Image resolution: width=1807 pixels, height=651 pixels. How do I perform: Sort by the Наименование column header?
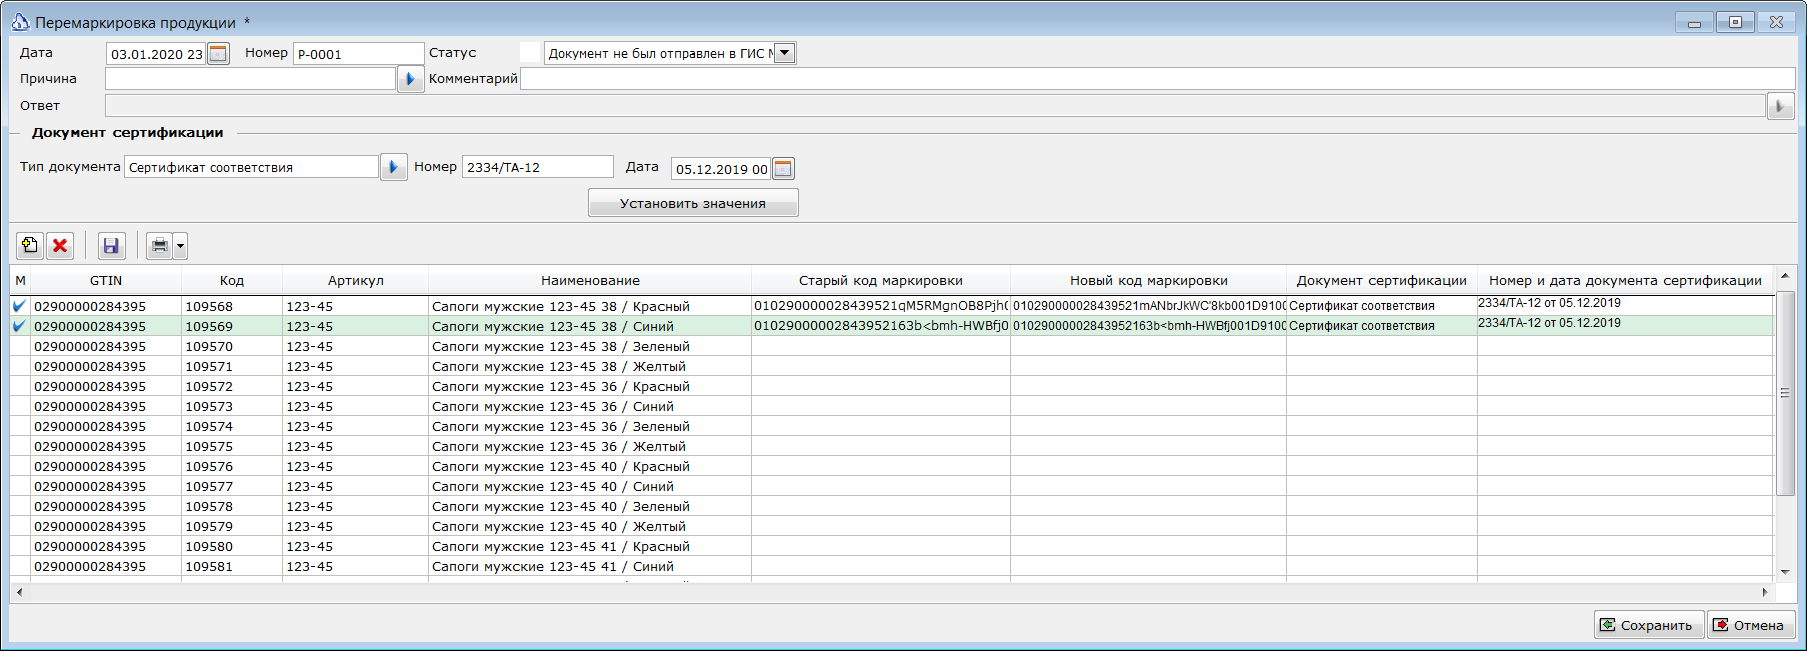(590, 281)
